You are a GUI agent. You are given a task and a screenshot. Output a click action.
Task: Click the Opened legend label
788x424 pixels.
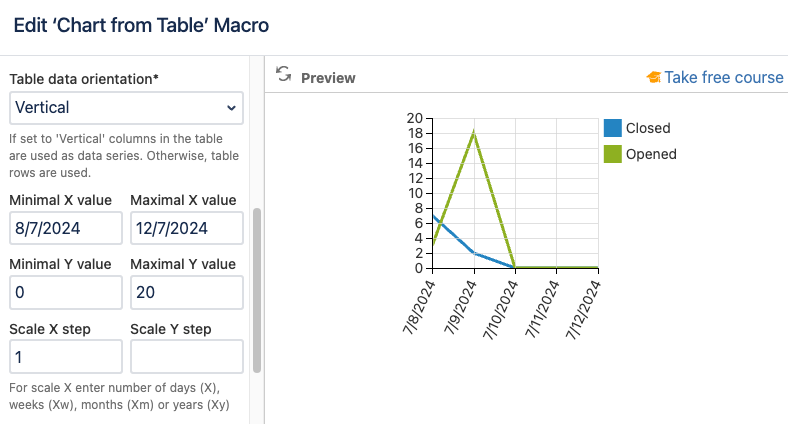[x=651, y=154]
